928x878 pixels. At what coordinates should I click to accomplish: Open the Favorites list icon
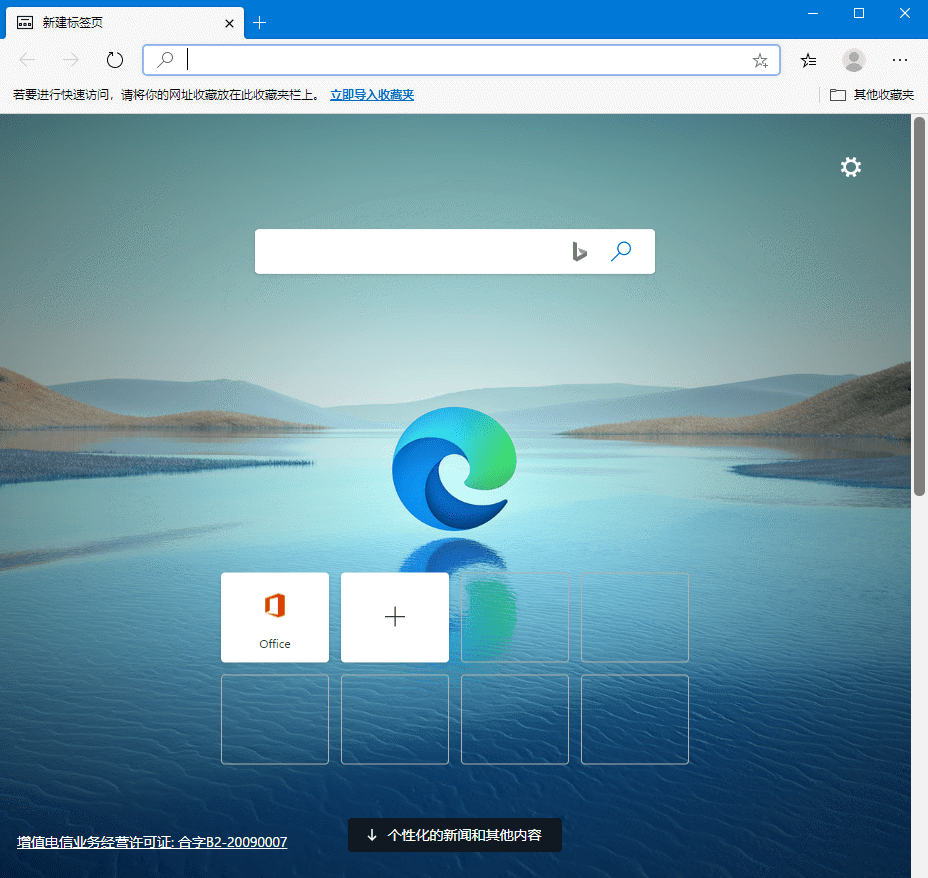(x=809, y=60)
